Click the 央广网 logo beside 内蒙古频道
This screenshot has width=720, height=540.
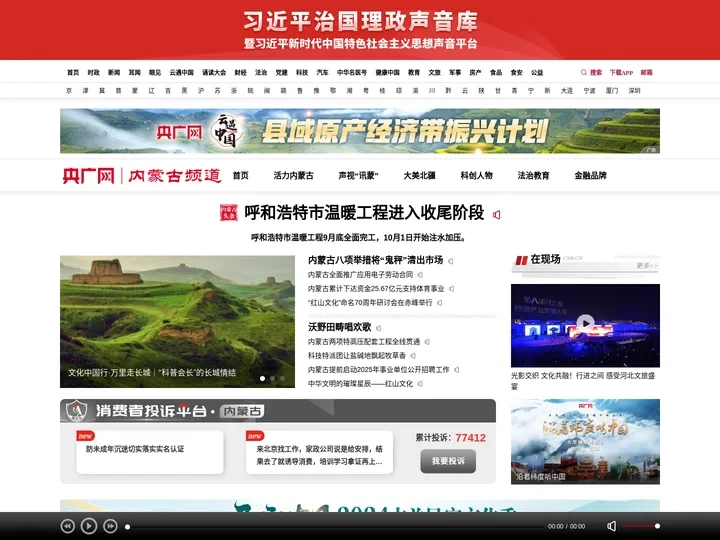pos(89,175)
